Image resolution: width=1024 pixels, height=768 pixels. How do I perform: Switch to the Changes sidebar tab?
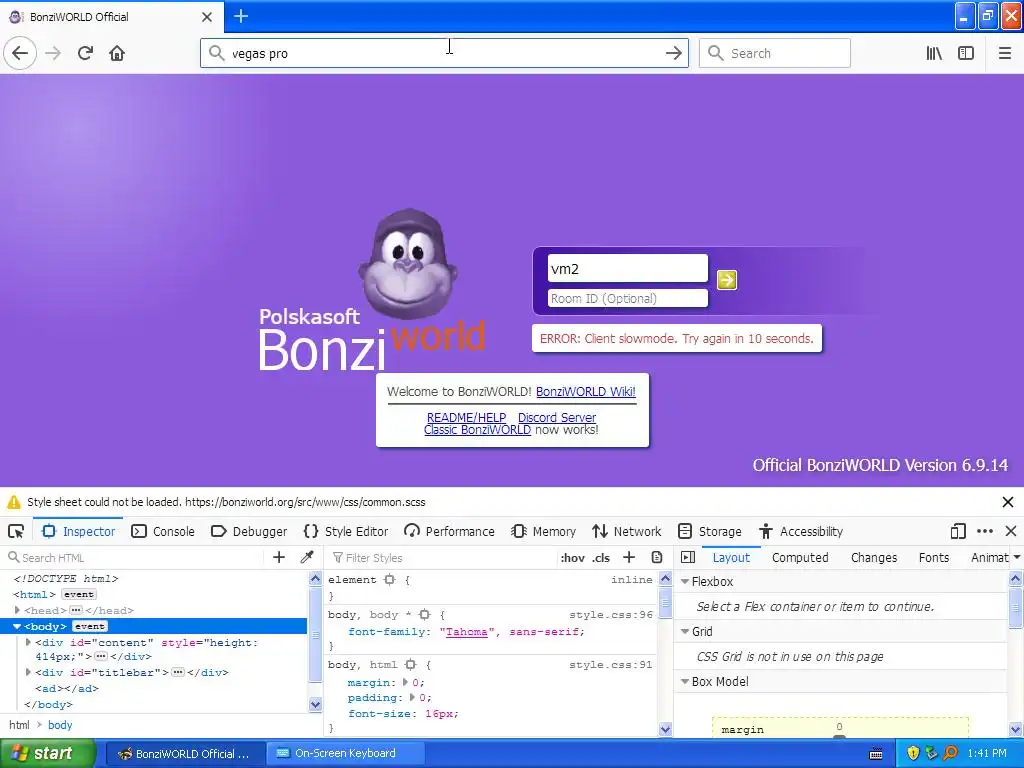pos(874,558)
